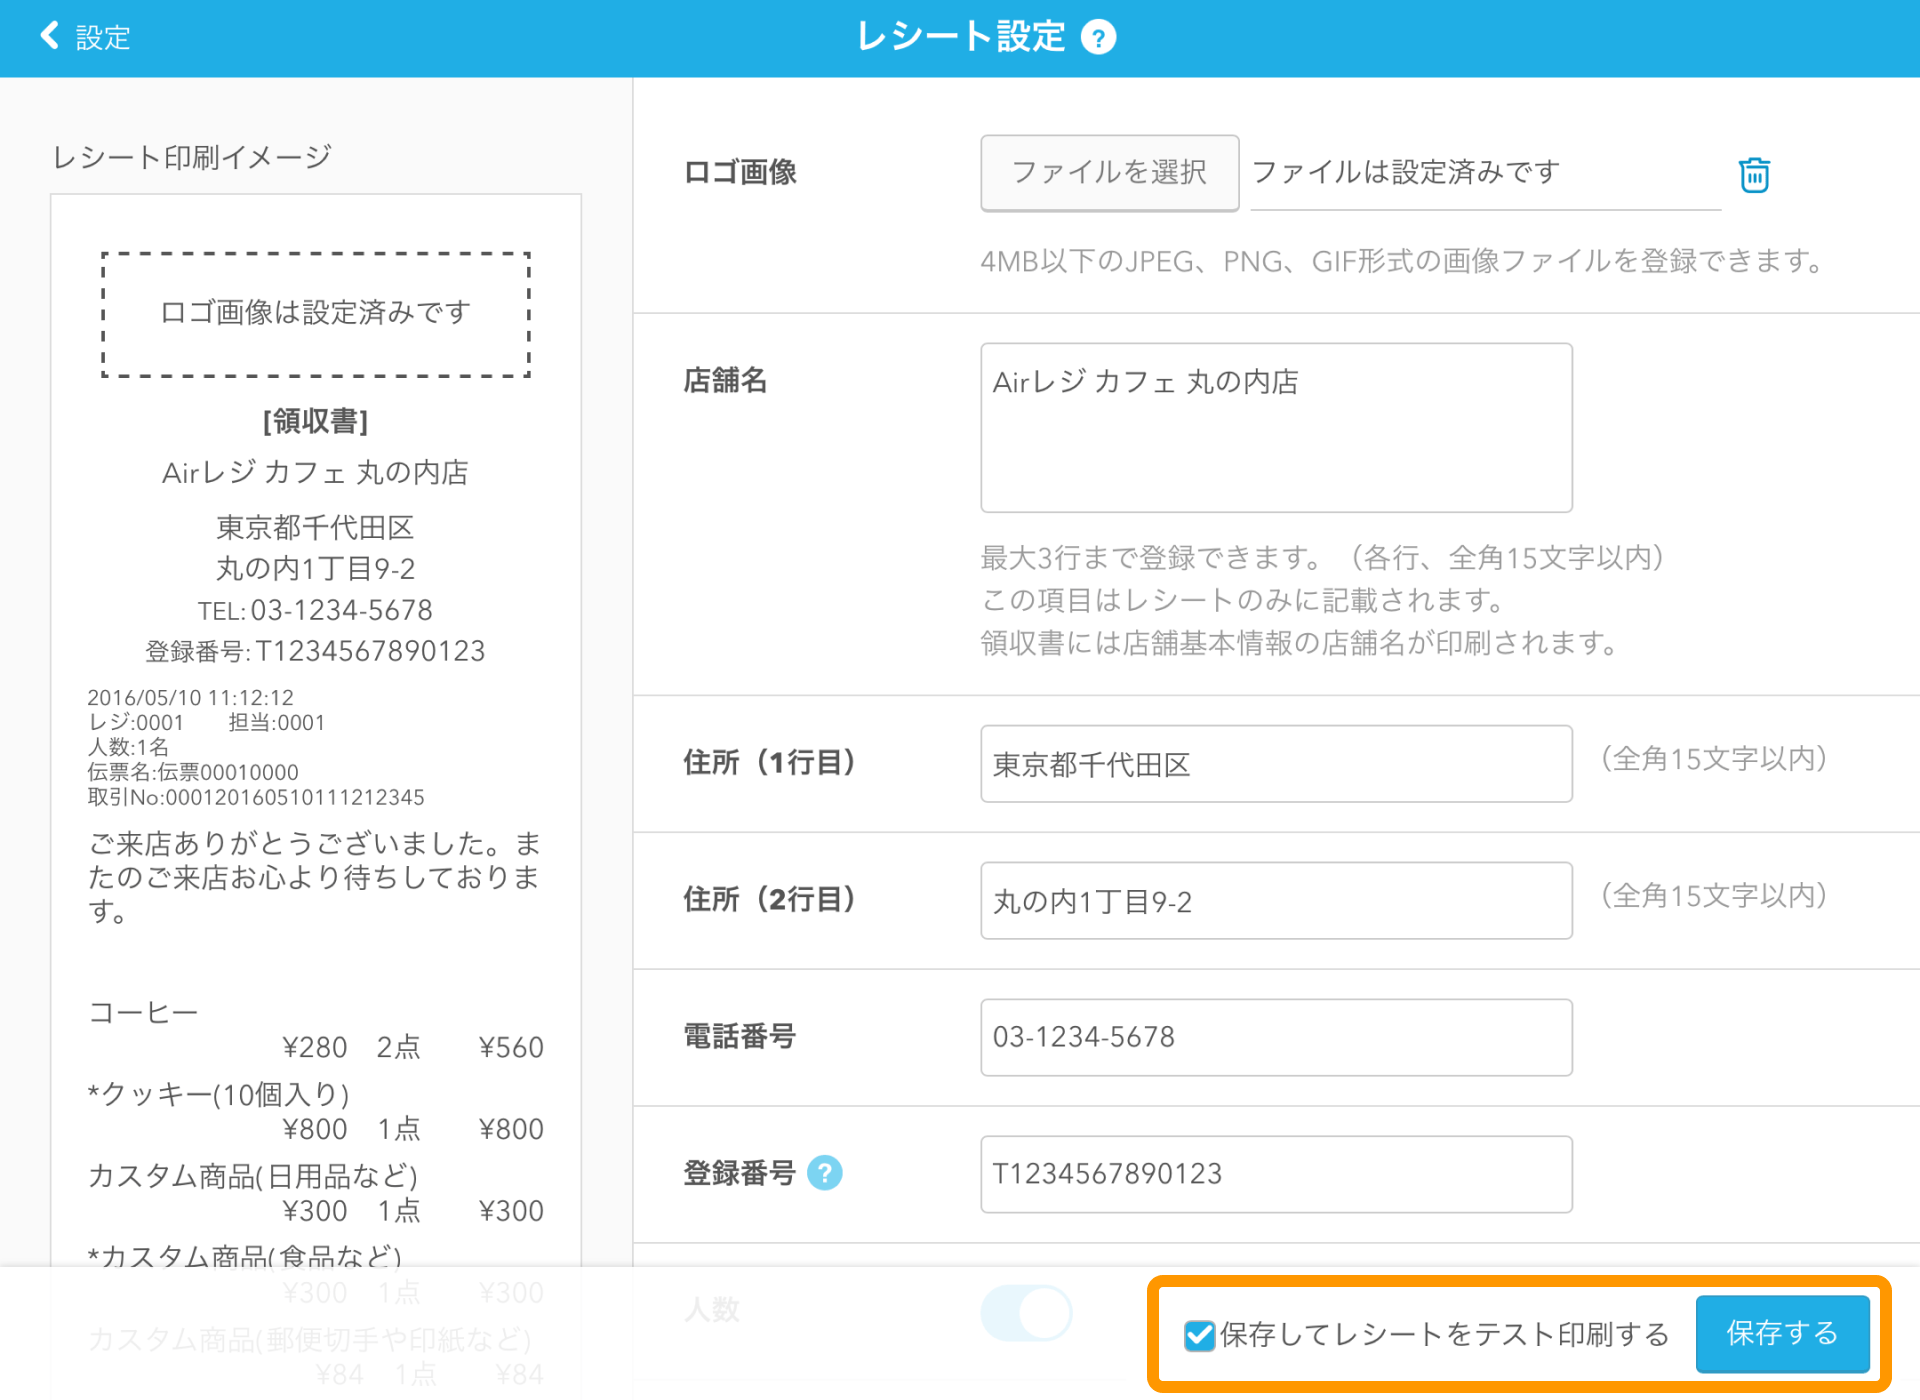Open the 登録番号 help popup
This screenshot has height=1400, width=1920.
pos(826,1174)
